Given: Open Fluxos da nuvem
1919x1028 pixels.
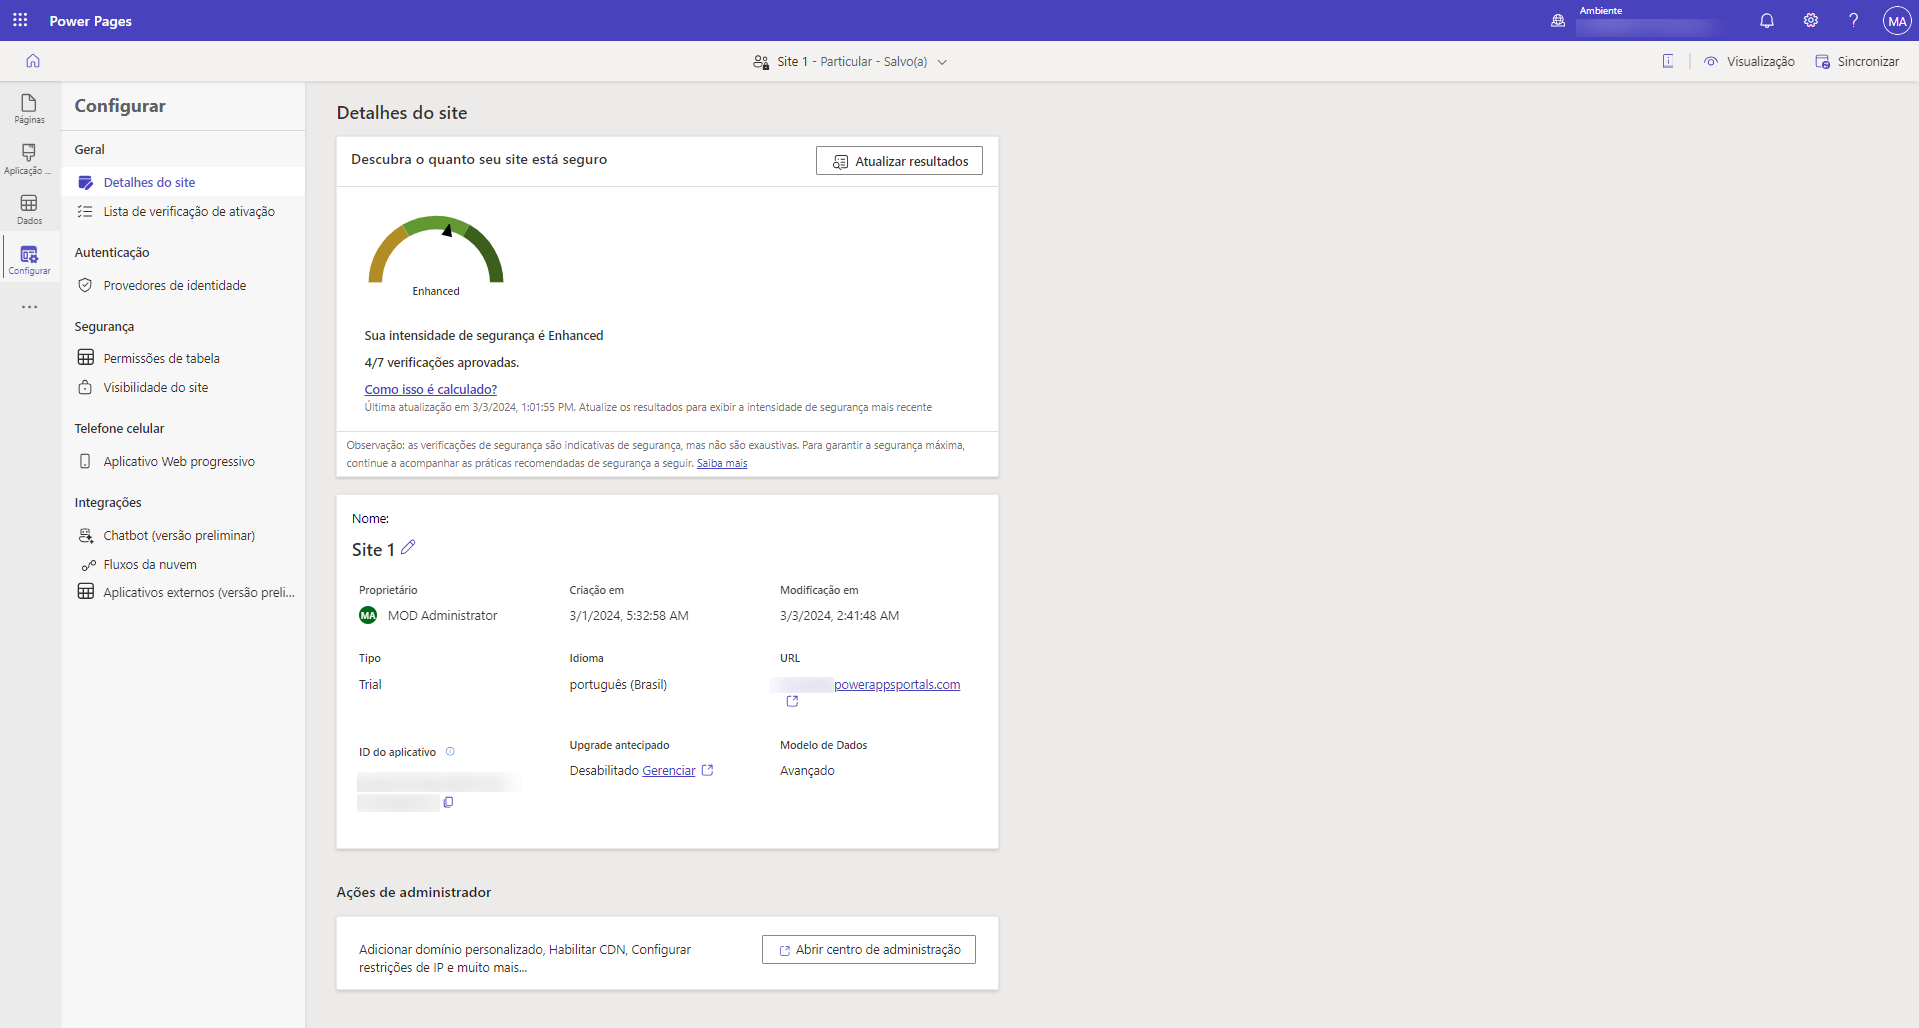Looking at the screenshot, I should 183,564.
